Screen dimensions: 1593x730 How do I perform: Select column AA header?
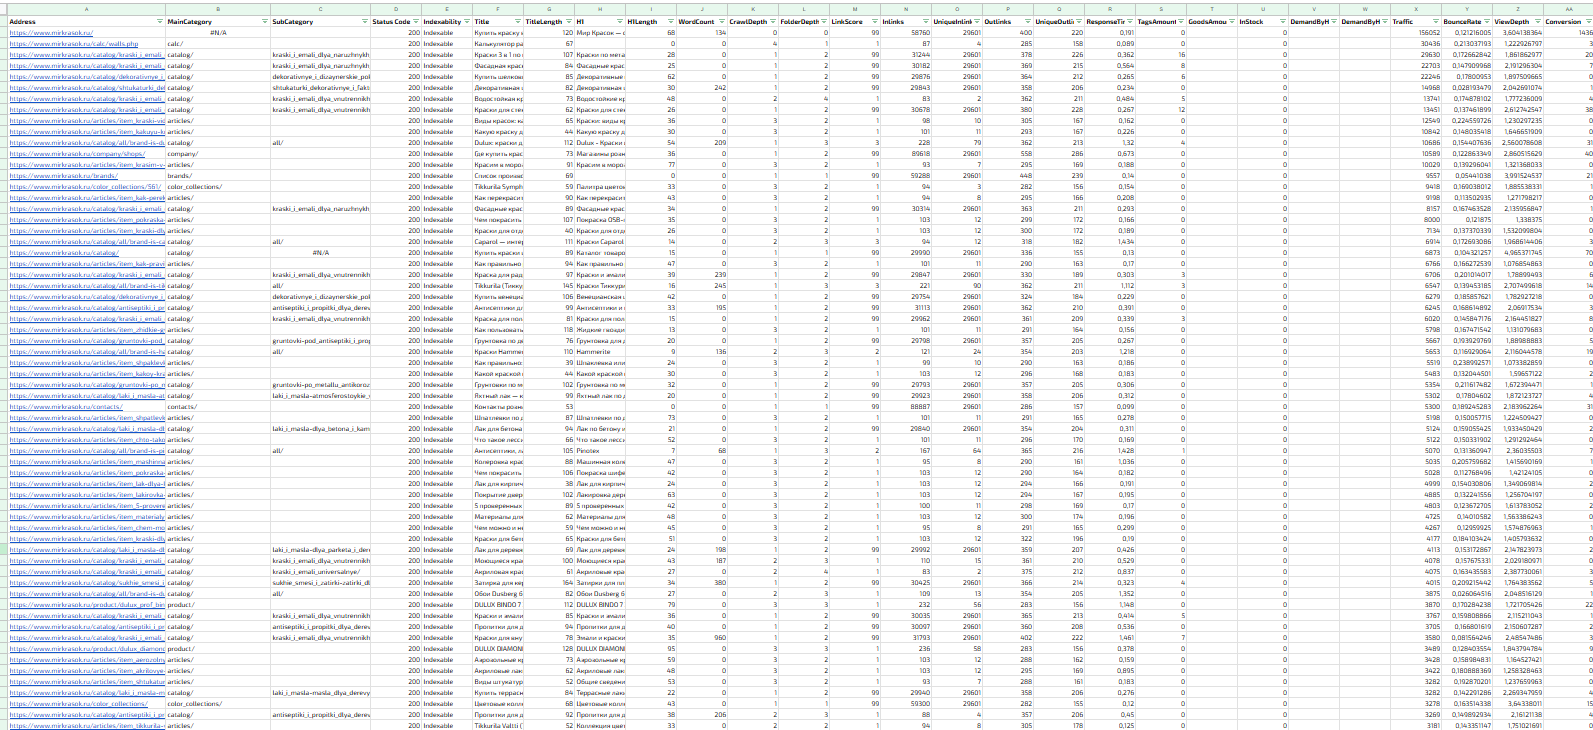1568,9
